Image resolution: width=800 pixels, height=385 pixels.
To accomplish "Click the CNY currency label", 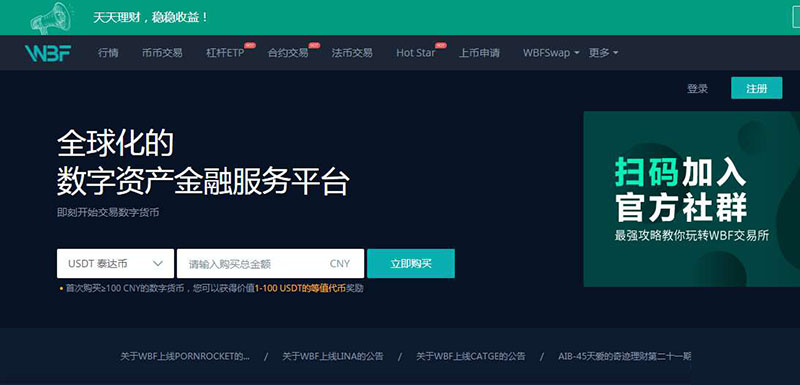I will [340, 264].
